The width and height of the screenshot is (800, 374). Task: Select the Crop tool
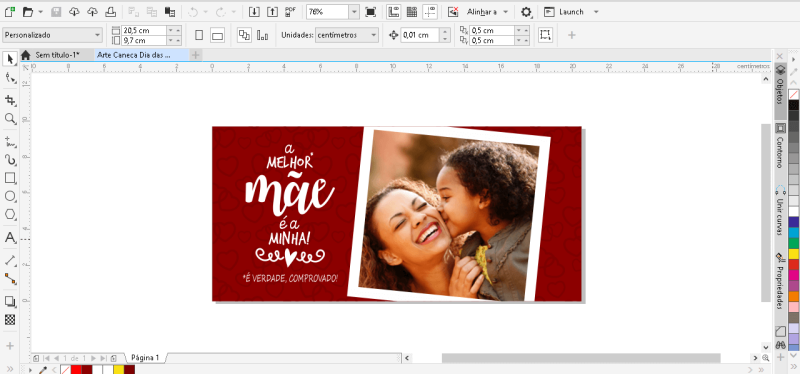coord(10,100)
